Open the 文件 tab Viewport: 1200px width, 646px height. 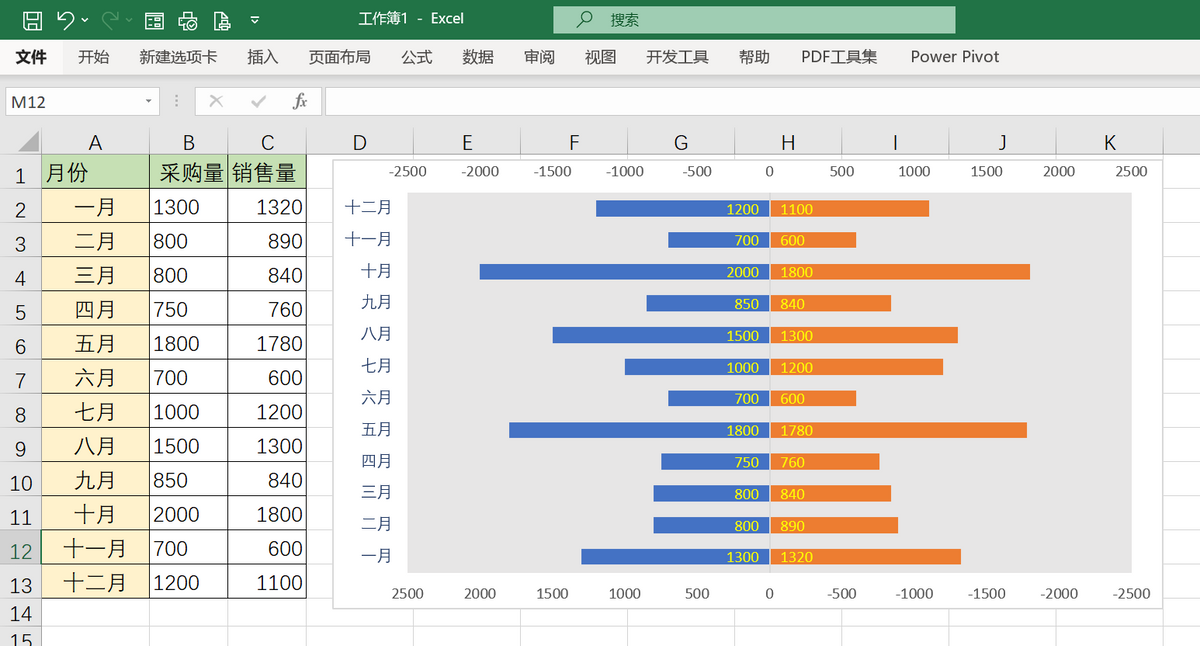click(31, 57)
